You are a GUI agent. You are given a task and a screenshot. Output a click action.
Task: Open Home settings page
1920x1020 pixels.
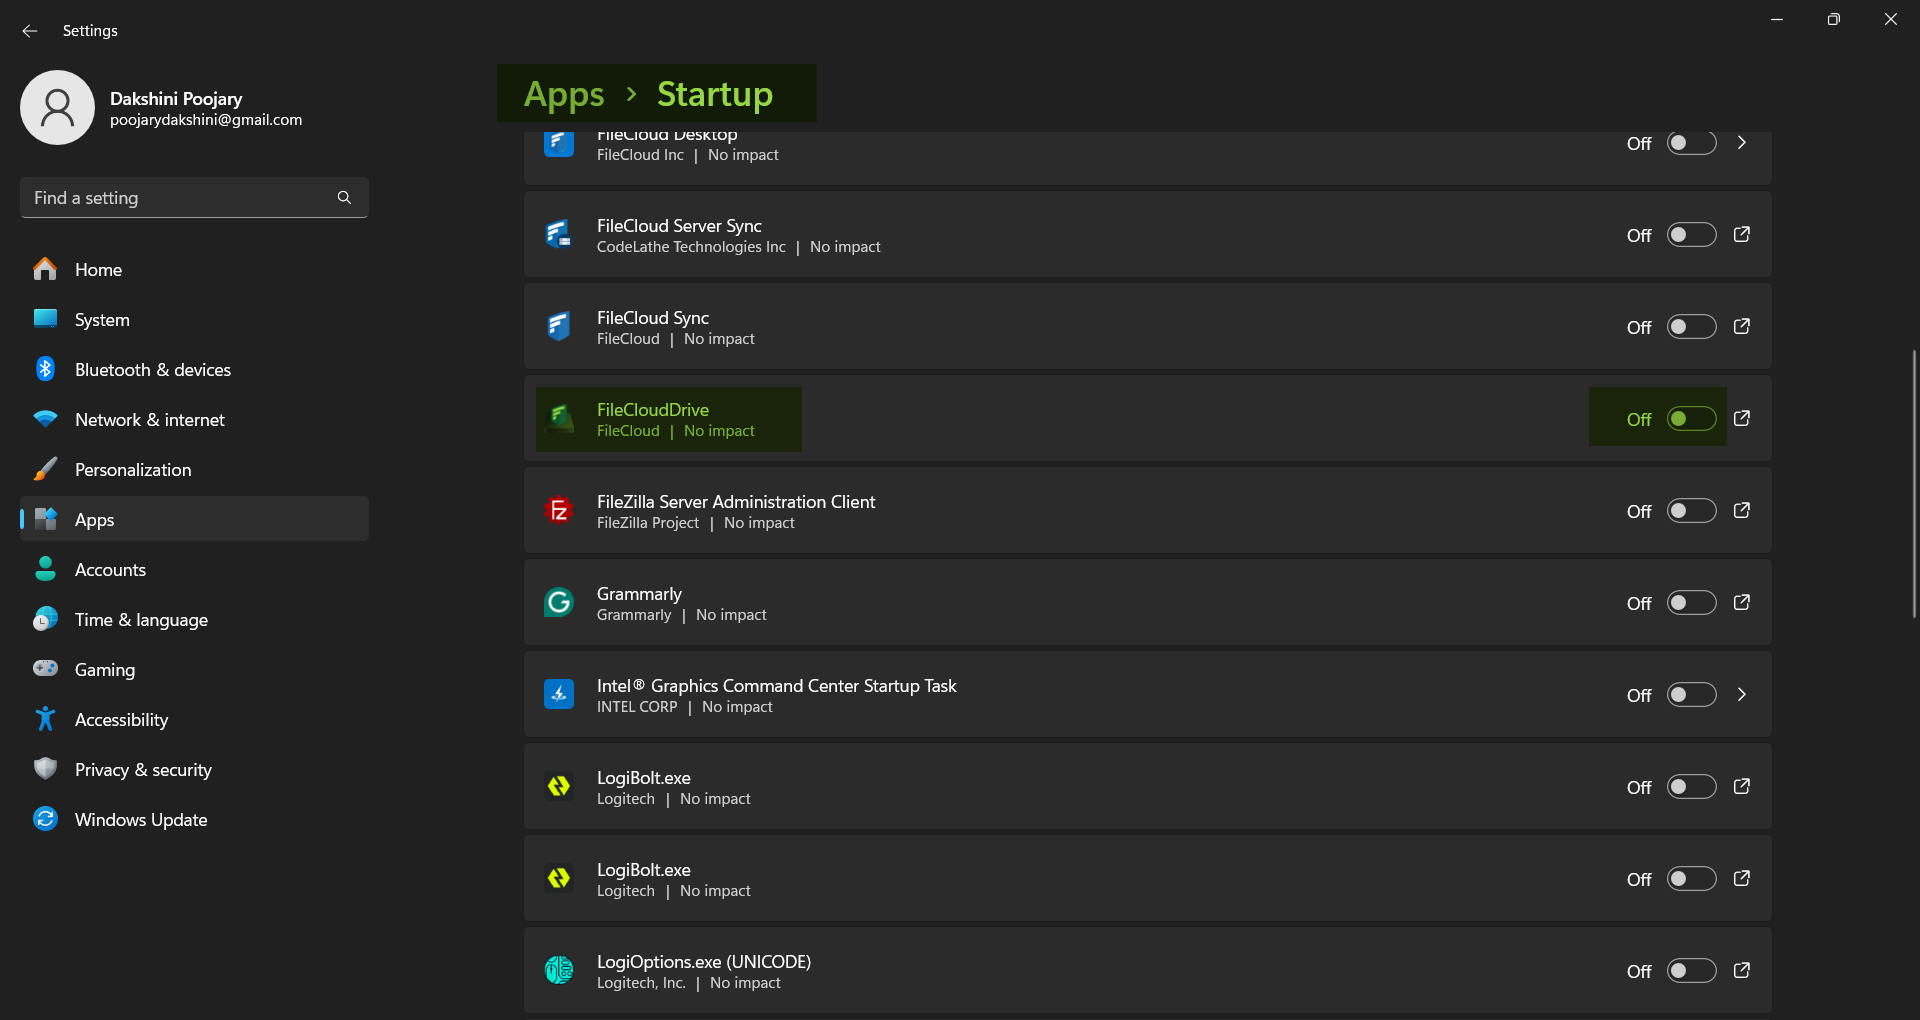194,269
